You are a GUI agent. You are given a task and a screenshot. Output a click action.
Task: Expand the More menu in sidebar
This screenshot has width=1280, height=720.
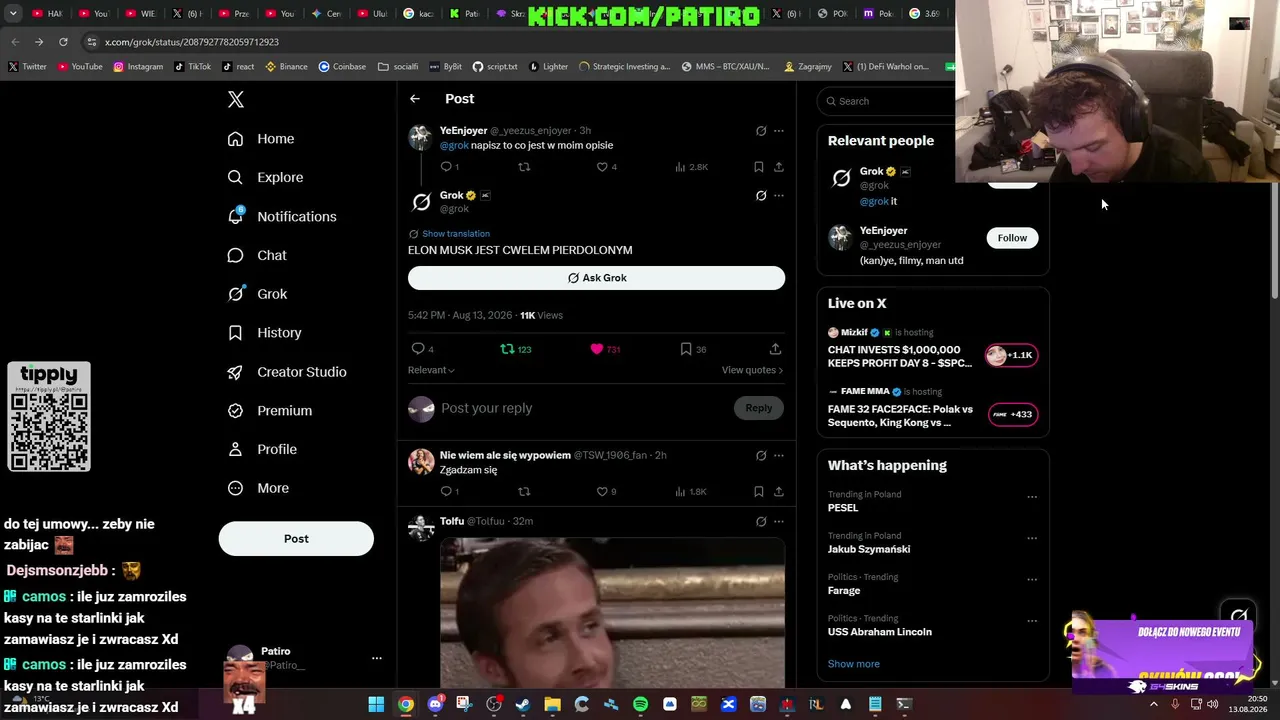tap(258, 489)
